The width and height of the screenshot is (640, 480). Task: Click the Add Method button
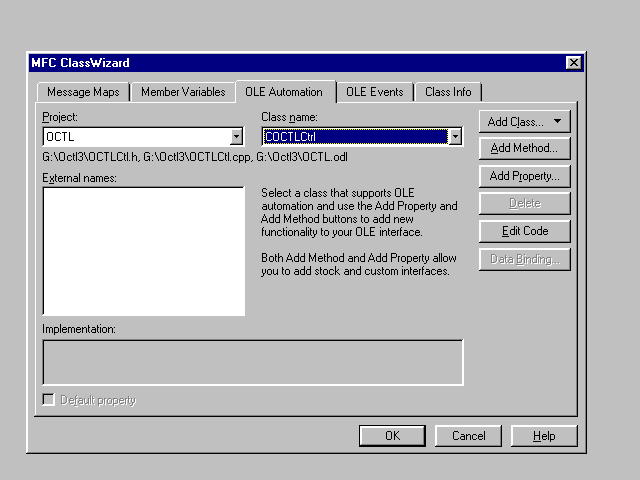tap(524, 149)
